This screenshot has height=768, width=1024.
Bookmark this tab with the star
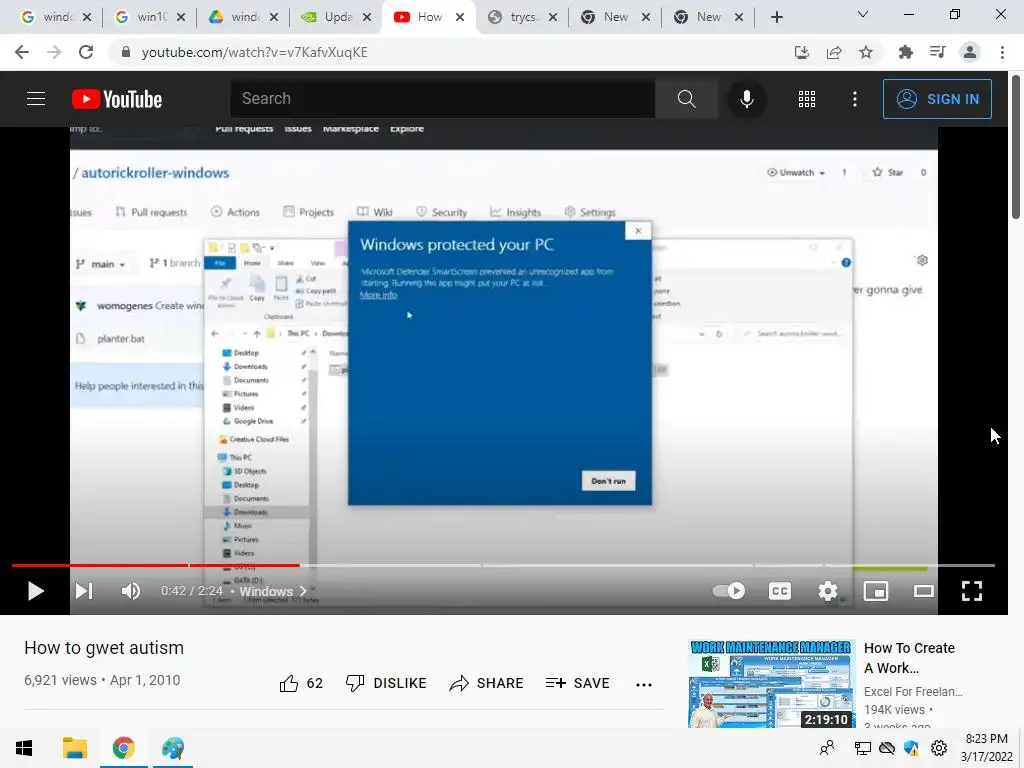click(x=866, y=52)
